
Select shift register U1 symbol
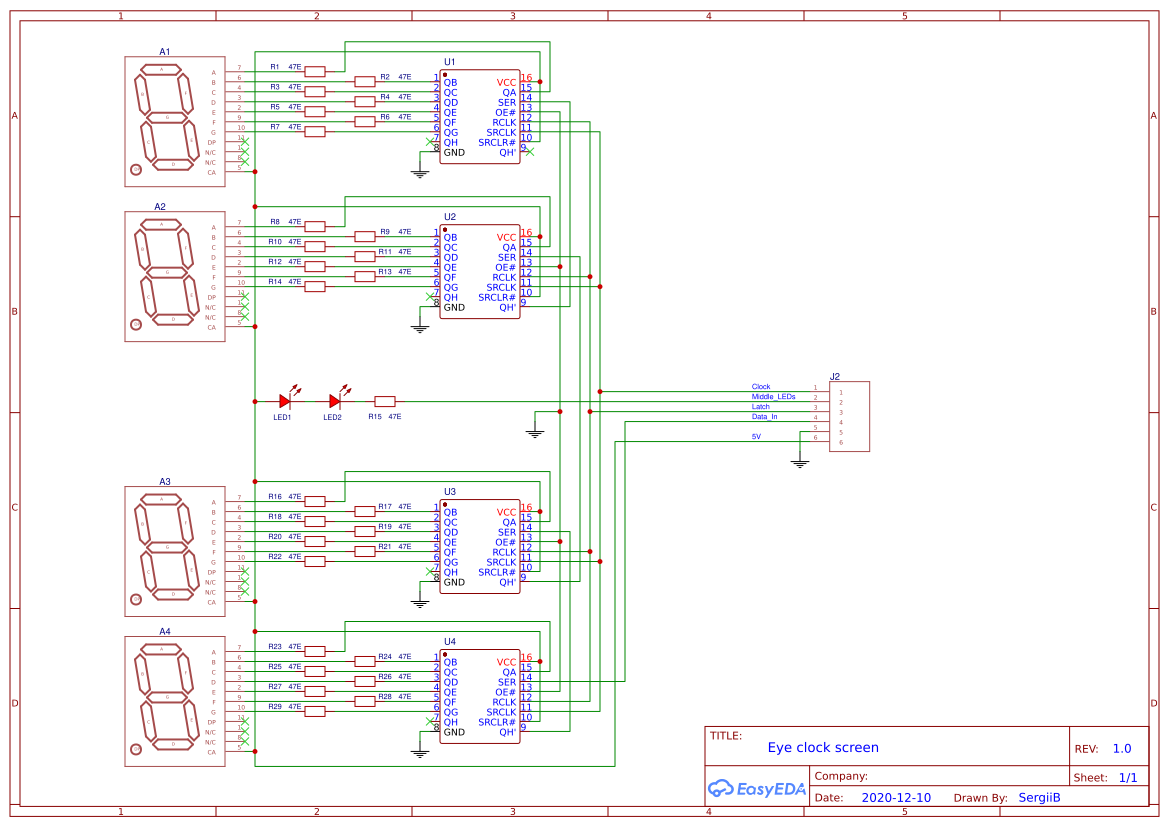480,115
